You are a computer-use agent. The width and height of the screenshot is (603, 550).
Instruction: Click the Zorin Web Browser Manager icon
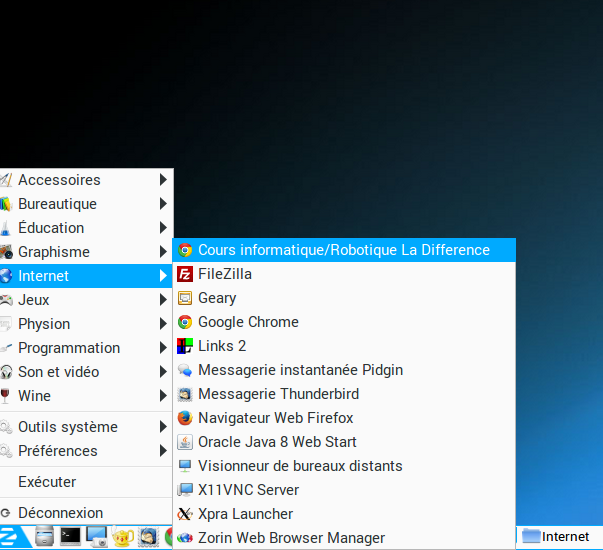click(185, 538)
